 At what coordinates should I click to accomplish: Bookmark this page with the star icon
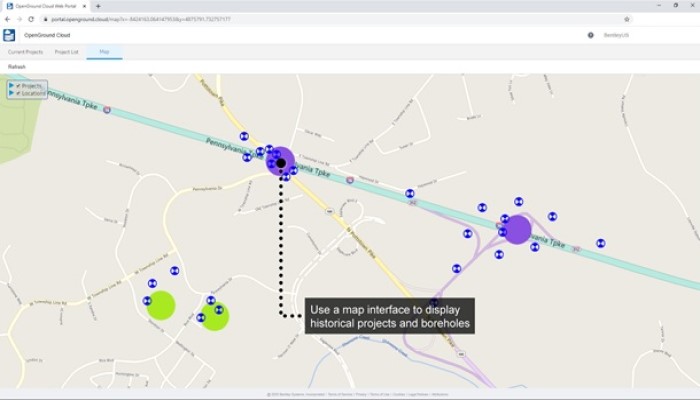tap(627, 18)
